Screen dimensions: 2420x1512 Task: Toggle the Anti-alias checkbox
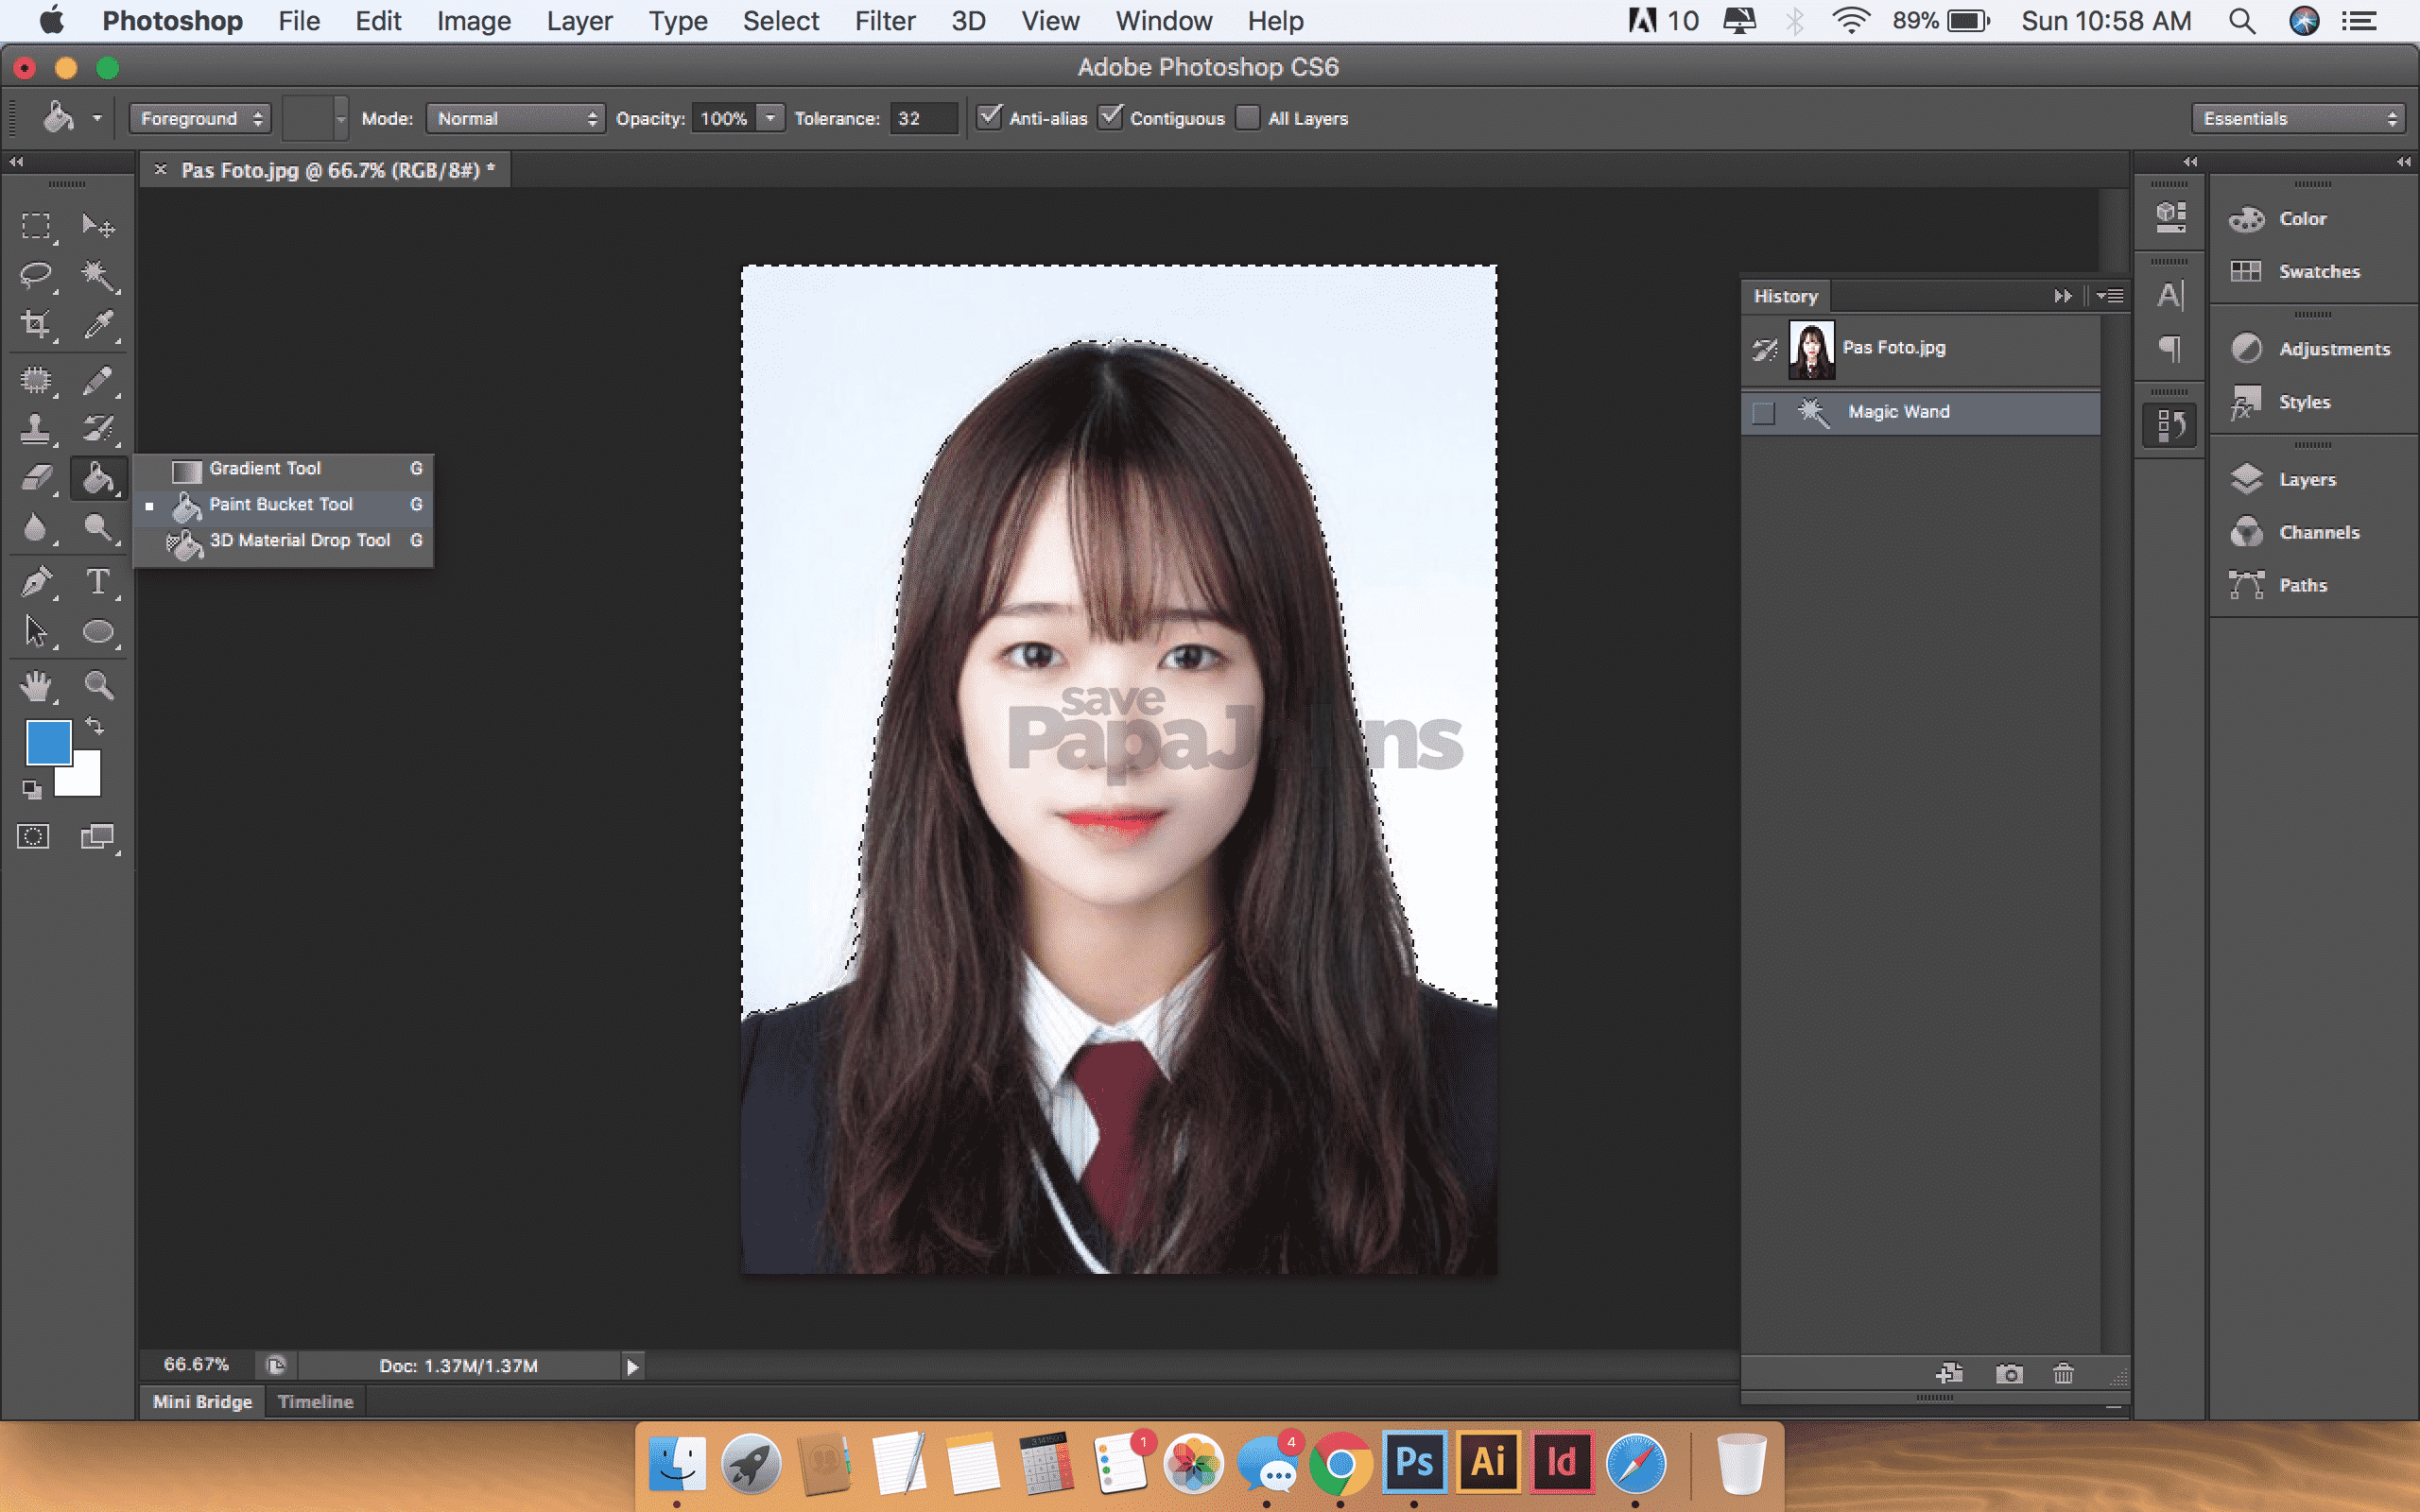point(989,117)
